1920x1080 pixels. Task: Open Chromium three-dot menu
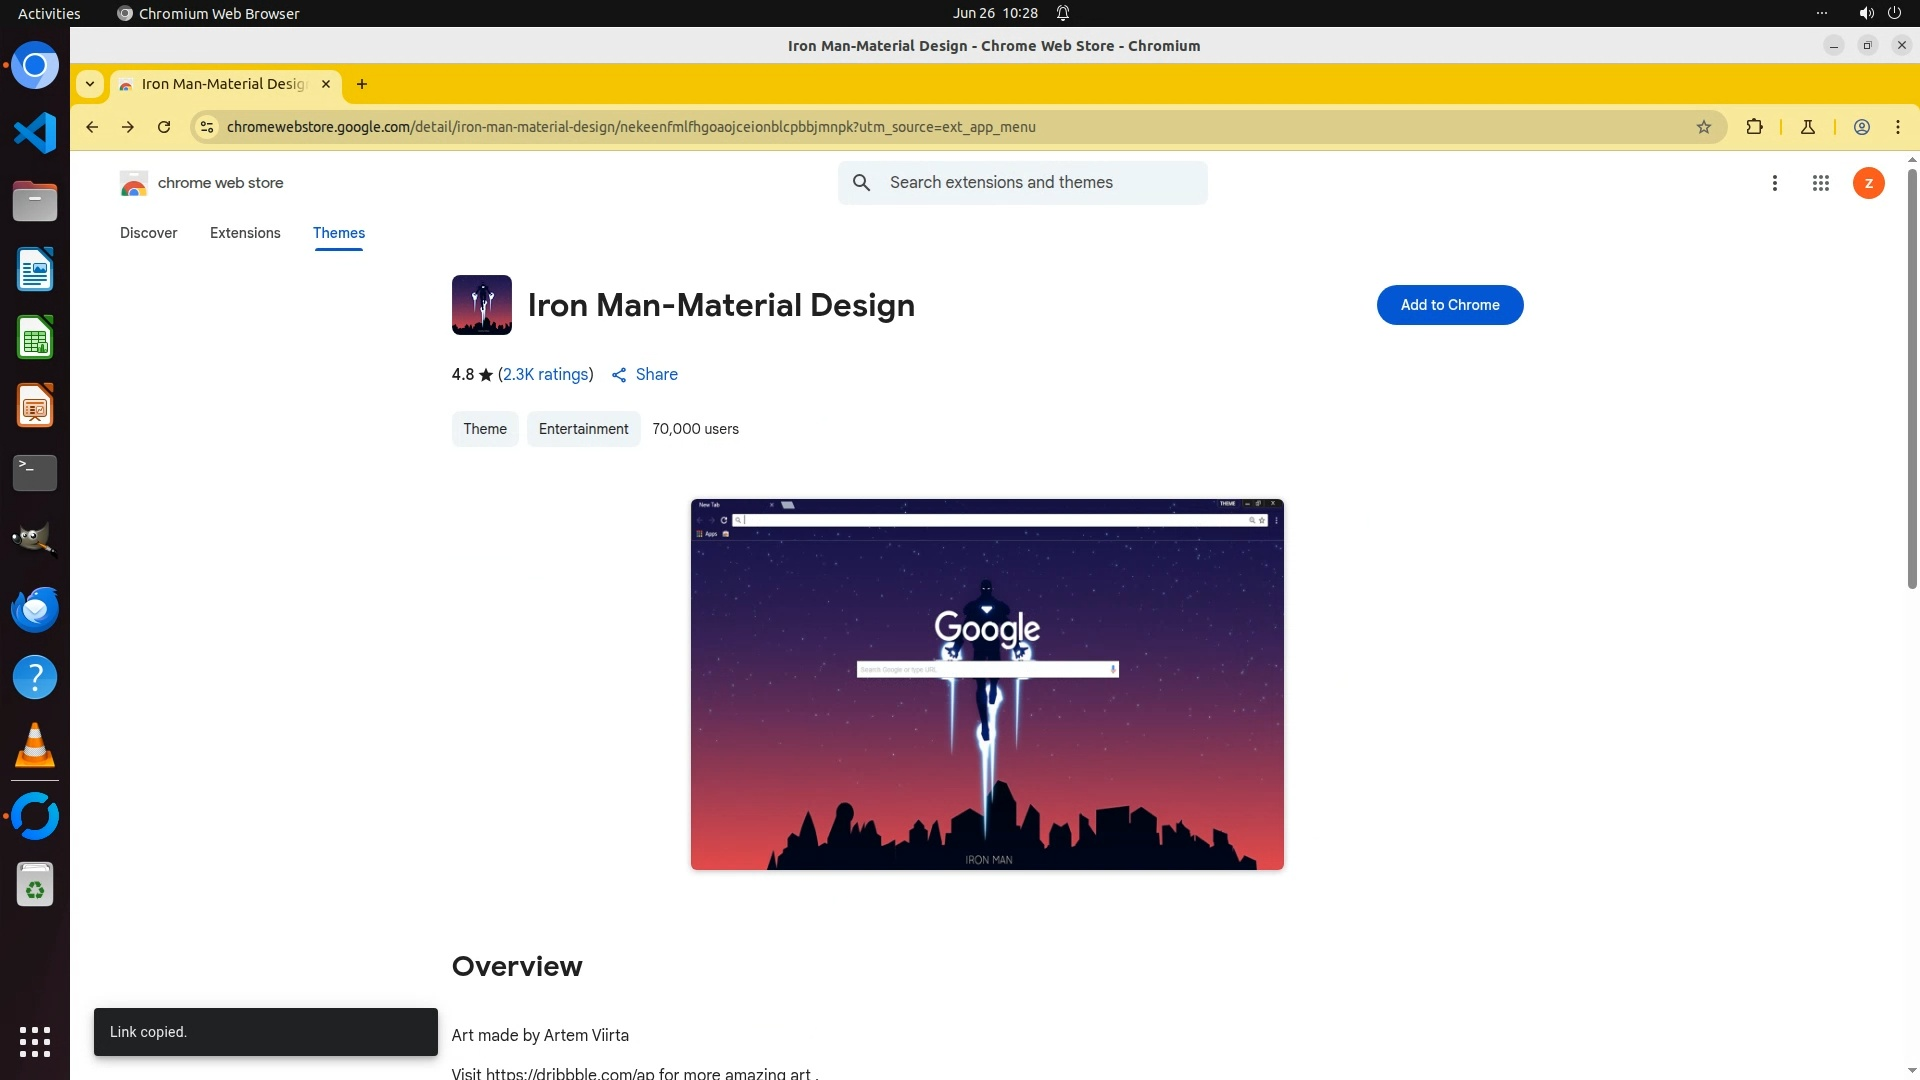click(x=1898, y=127)
